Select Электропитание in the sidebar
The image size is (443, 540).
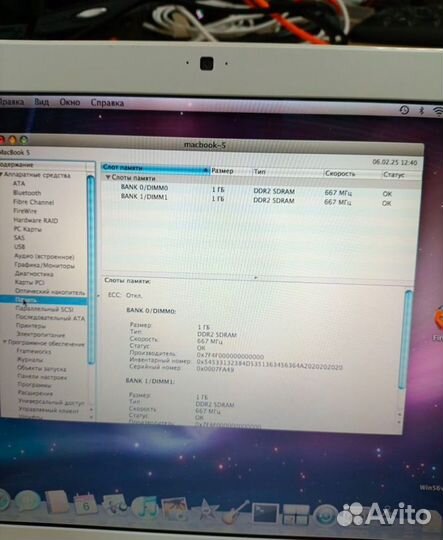(41, 334)
